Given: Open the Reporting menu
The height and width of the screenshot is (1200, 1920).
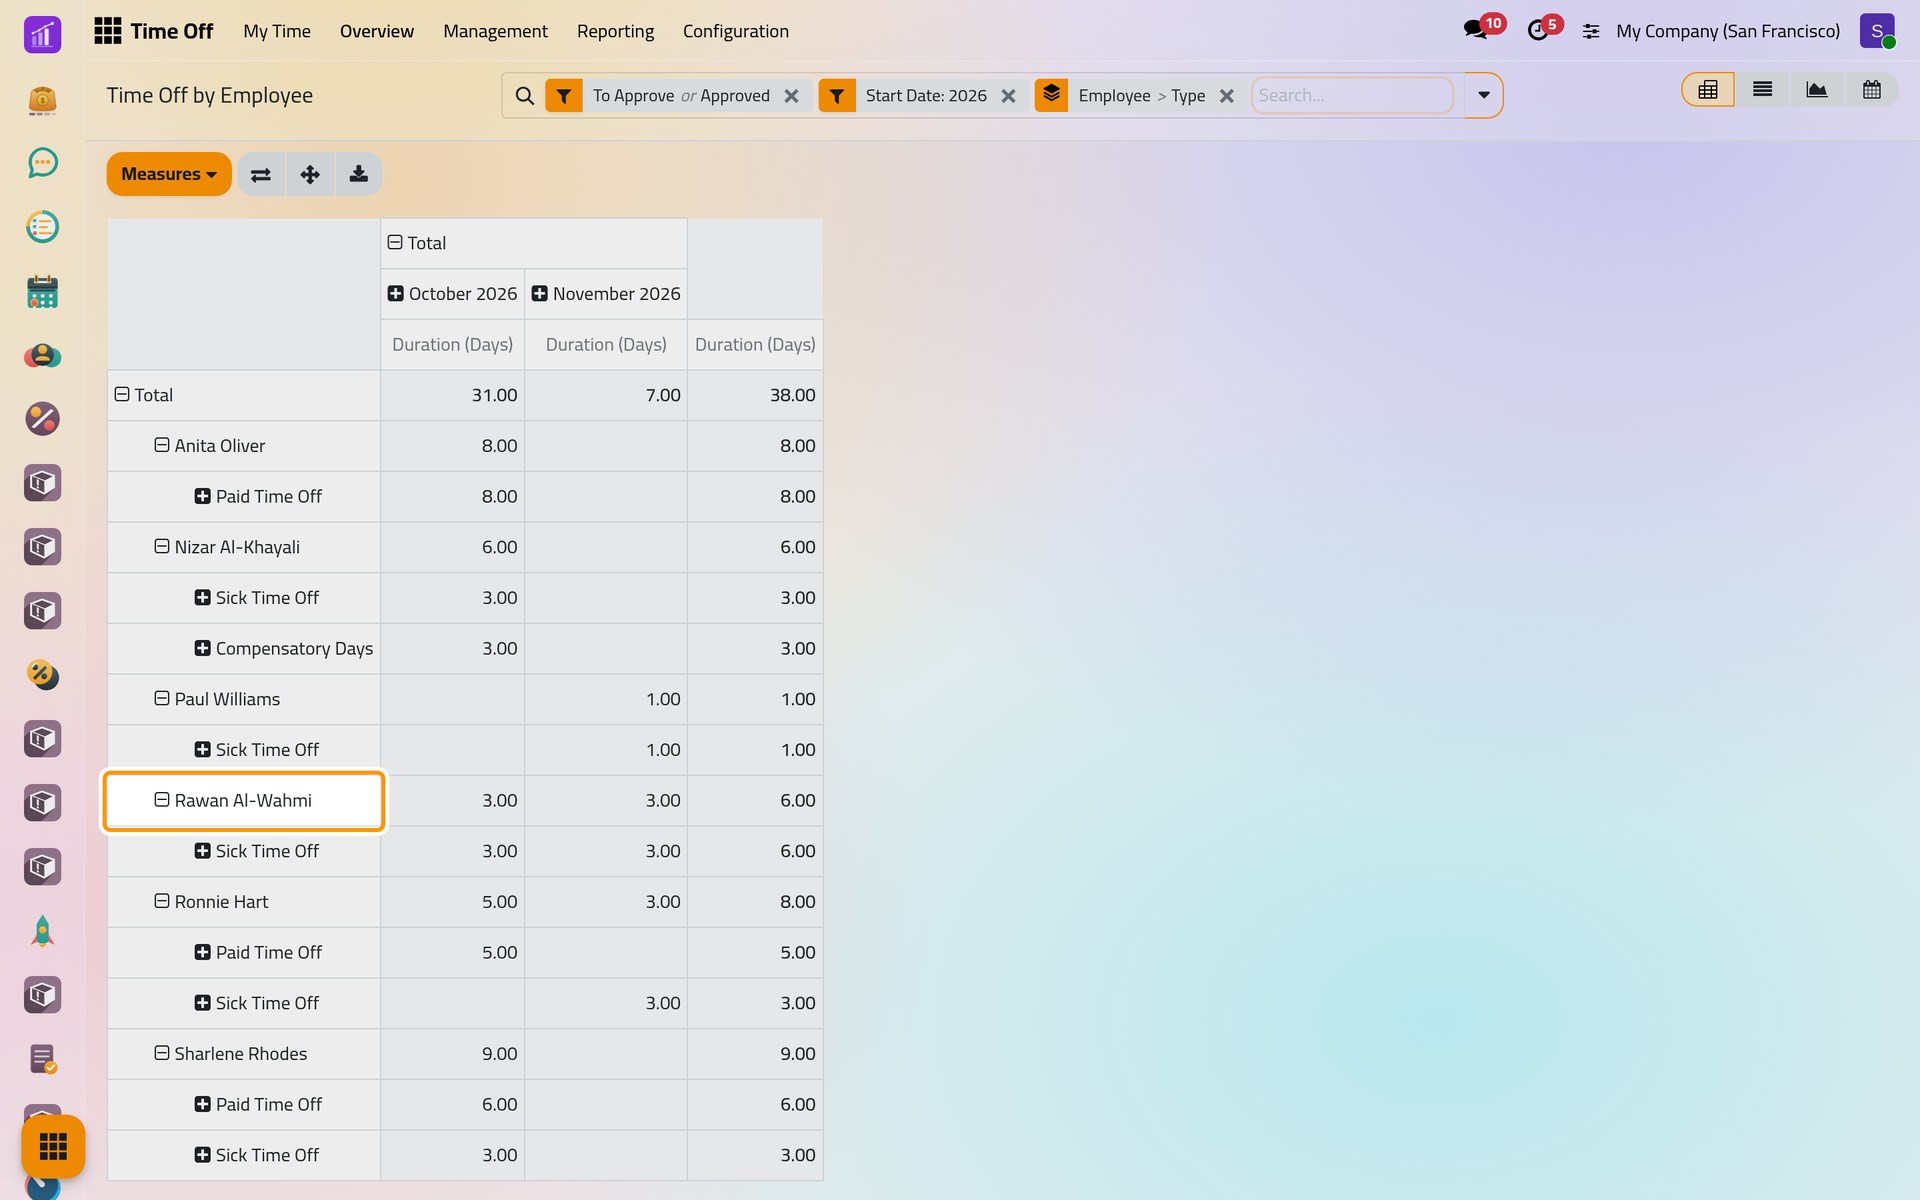Looking at the screenshot, I should coord(615,31).
